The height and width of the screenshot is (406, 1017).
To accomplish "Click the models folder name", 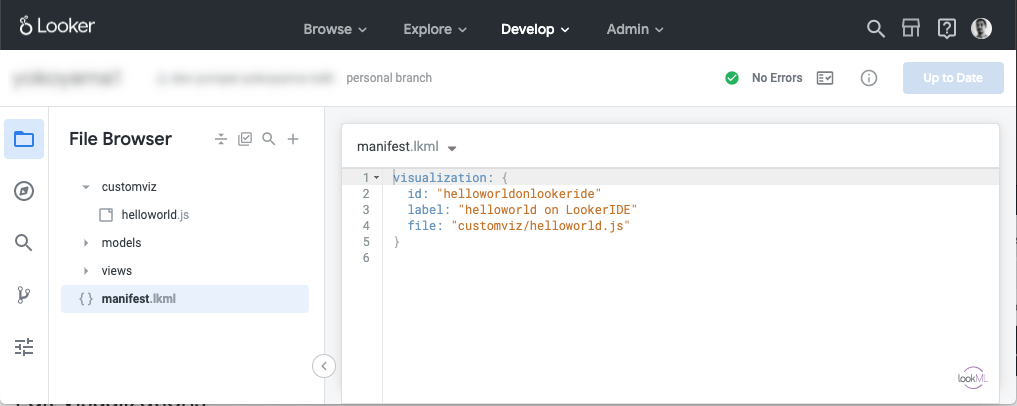I will click(121, 243).
